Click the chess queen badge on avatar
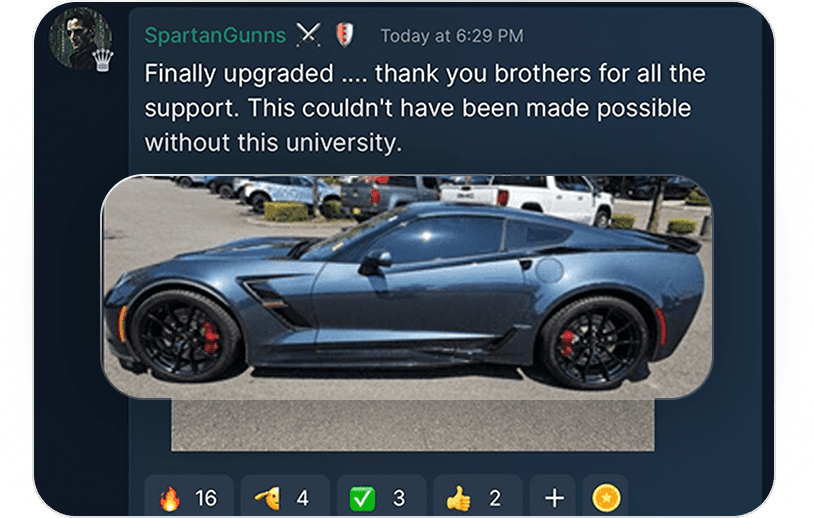The height and width of the screenshot is (518, 814). pos(103,60)
